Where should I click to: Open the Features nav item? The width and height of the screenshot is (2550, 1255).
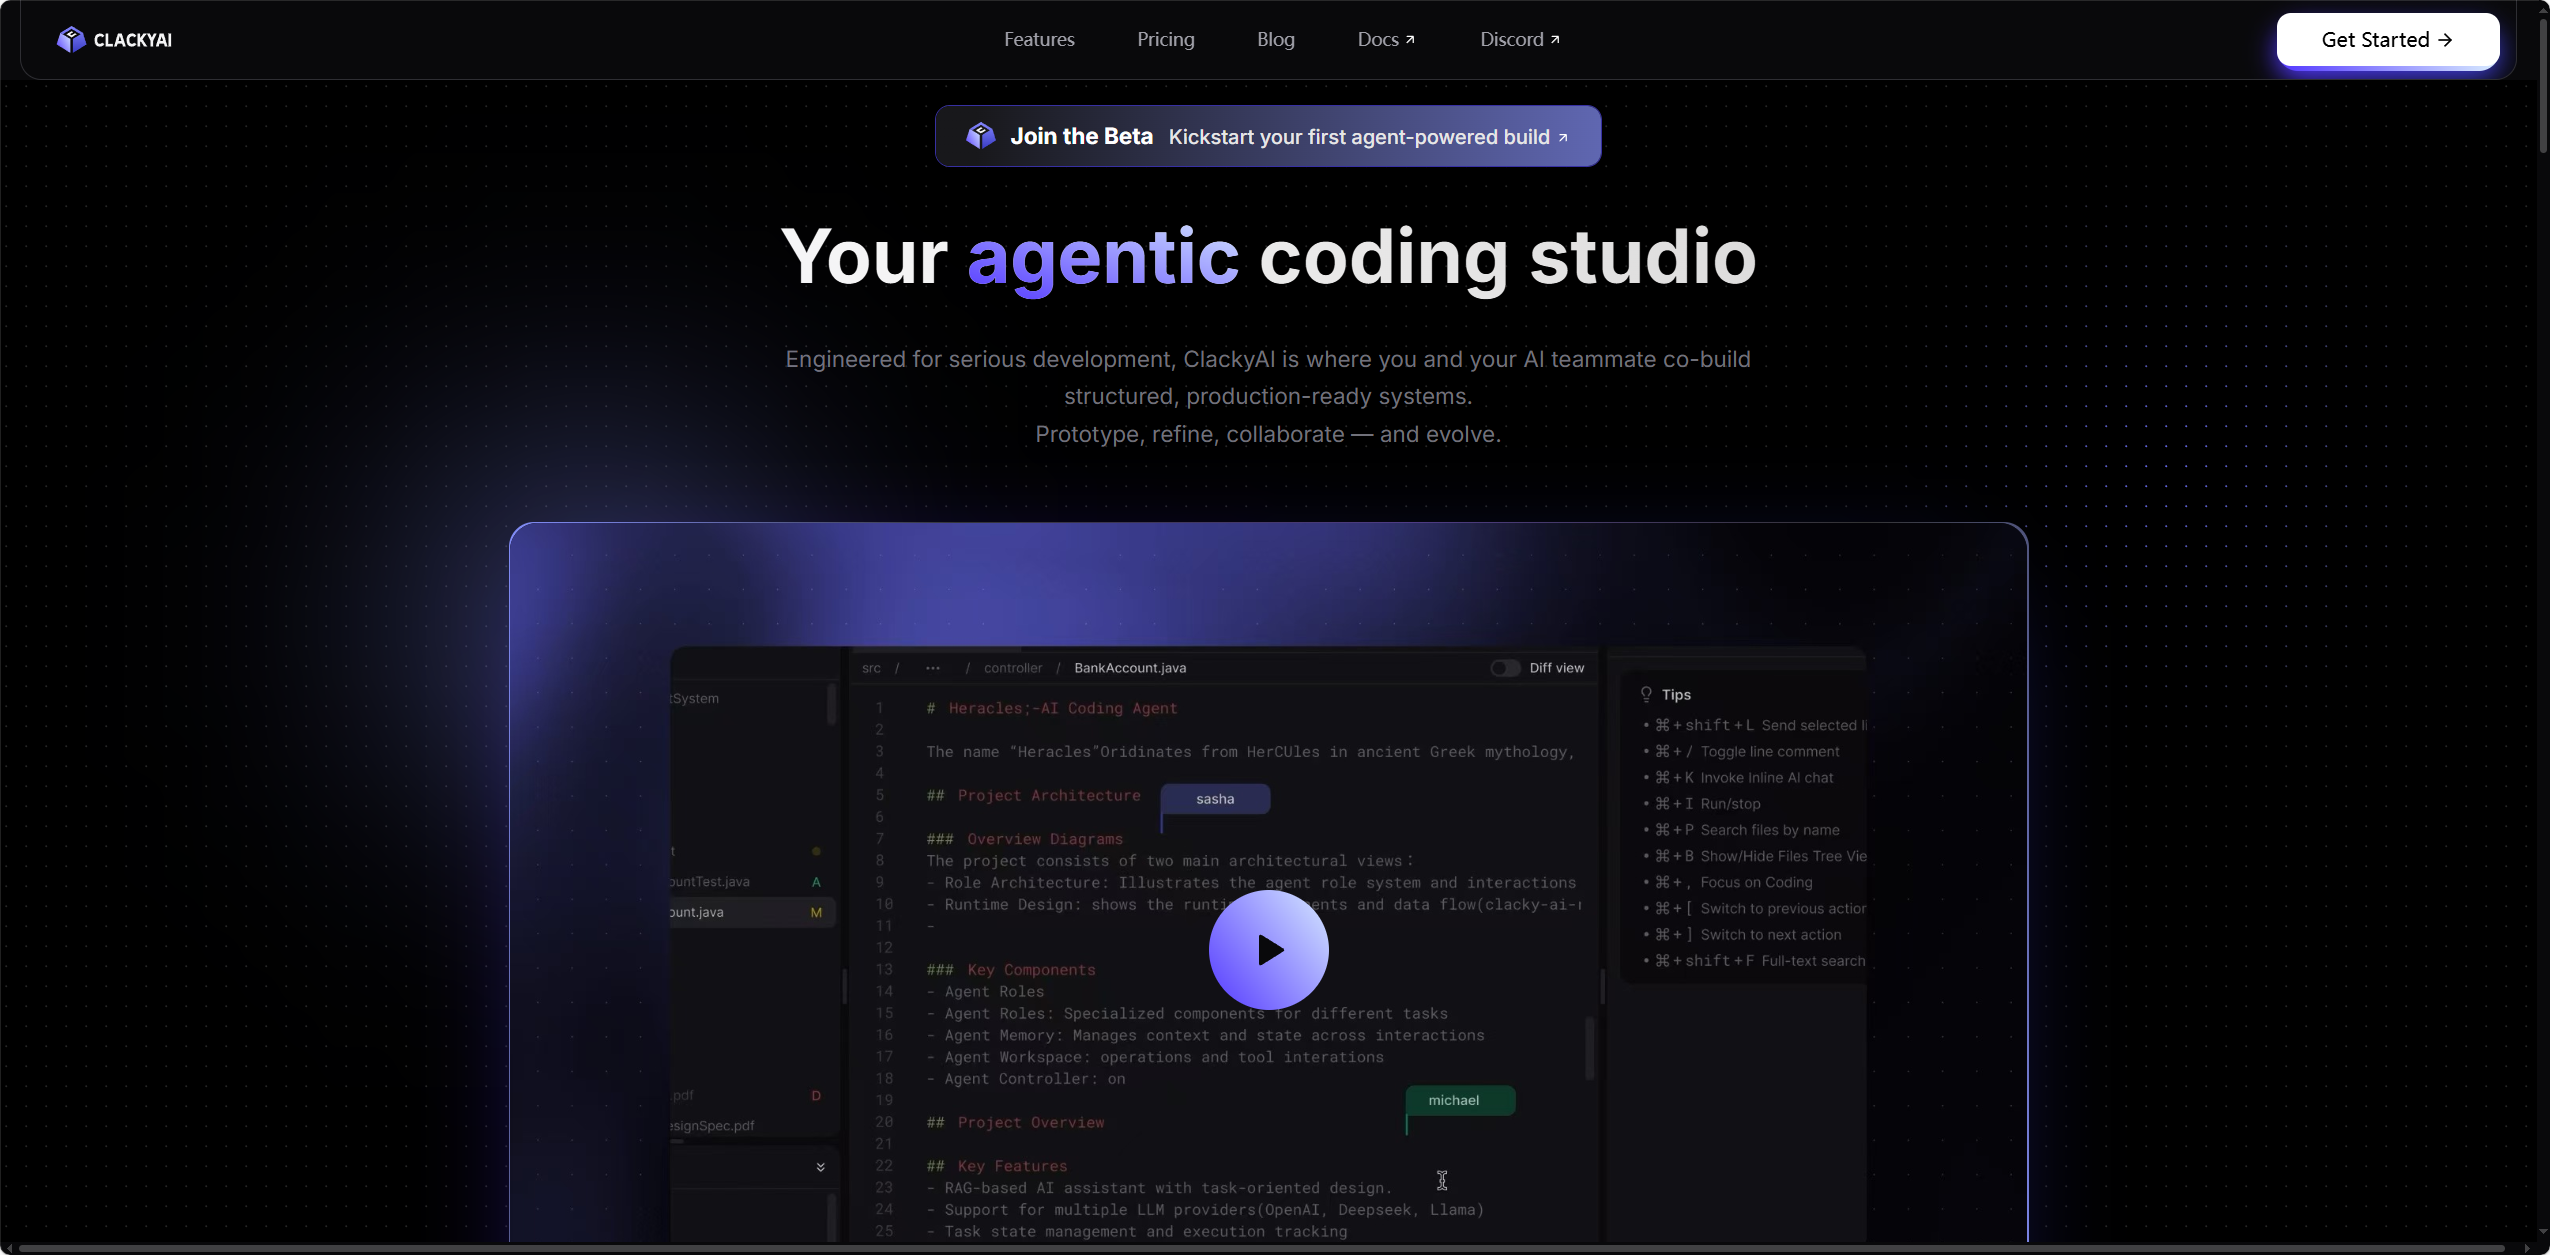click(x=1039, y=40)
